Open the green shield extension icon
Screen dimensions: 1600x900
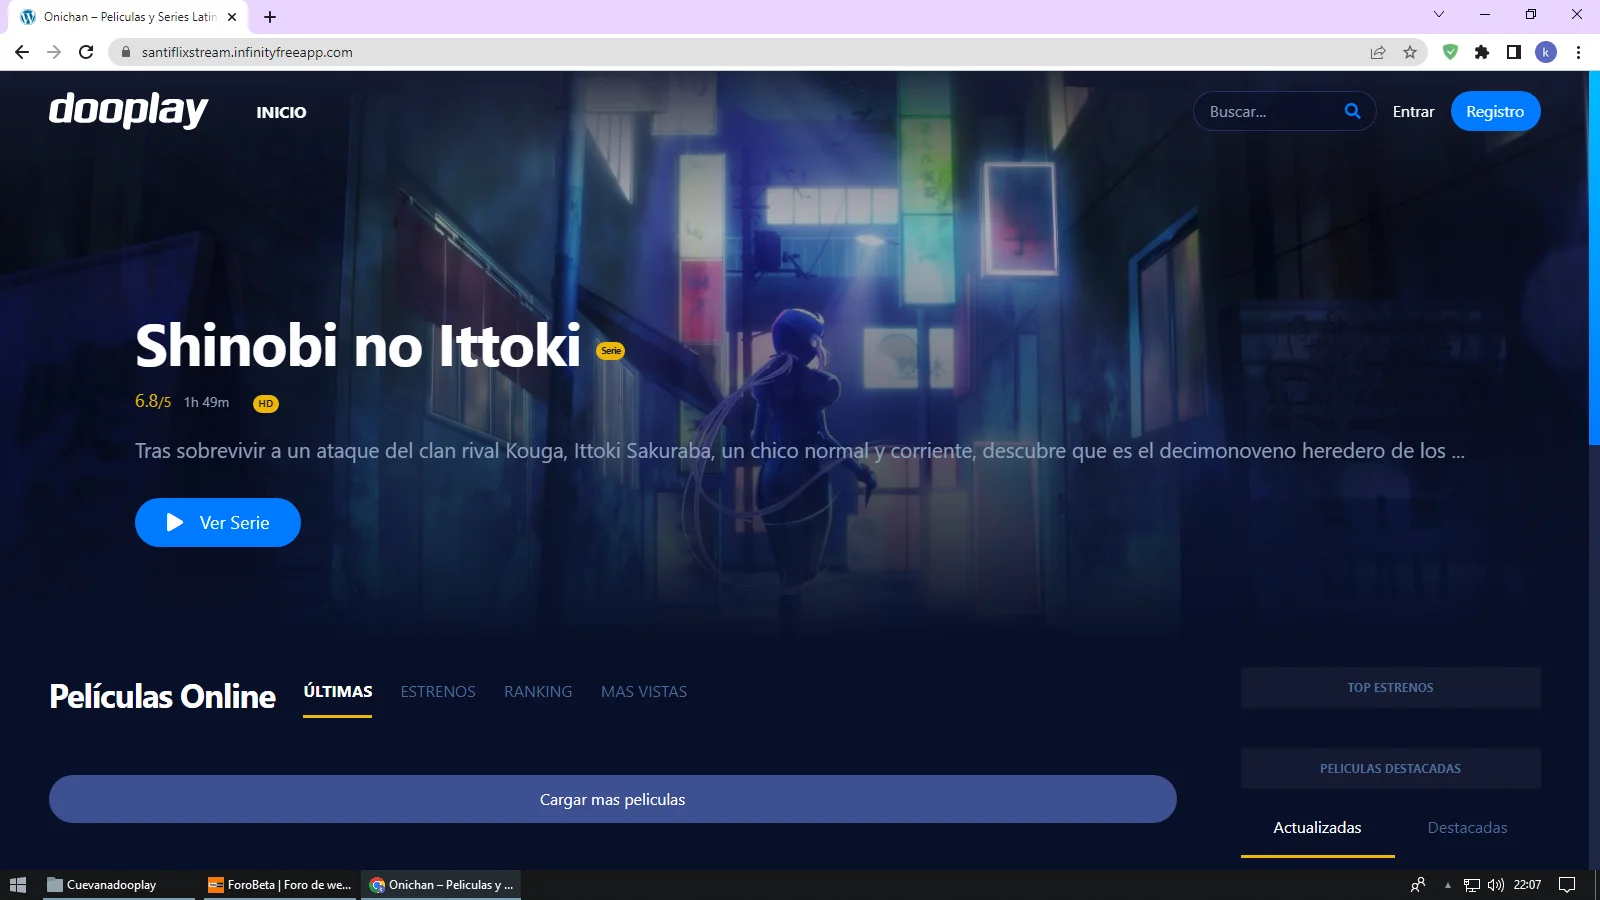click(x=1450, y=52)
